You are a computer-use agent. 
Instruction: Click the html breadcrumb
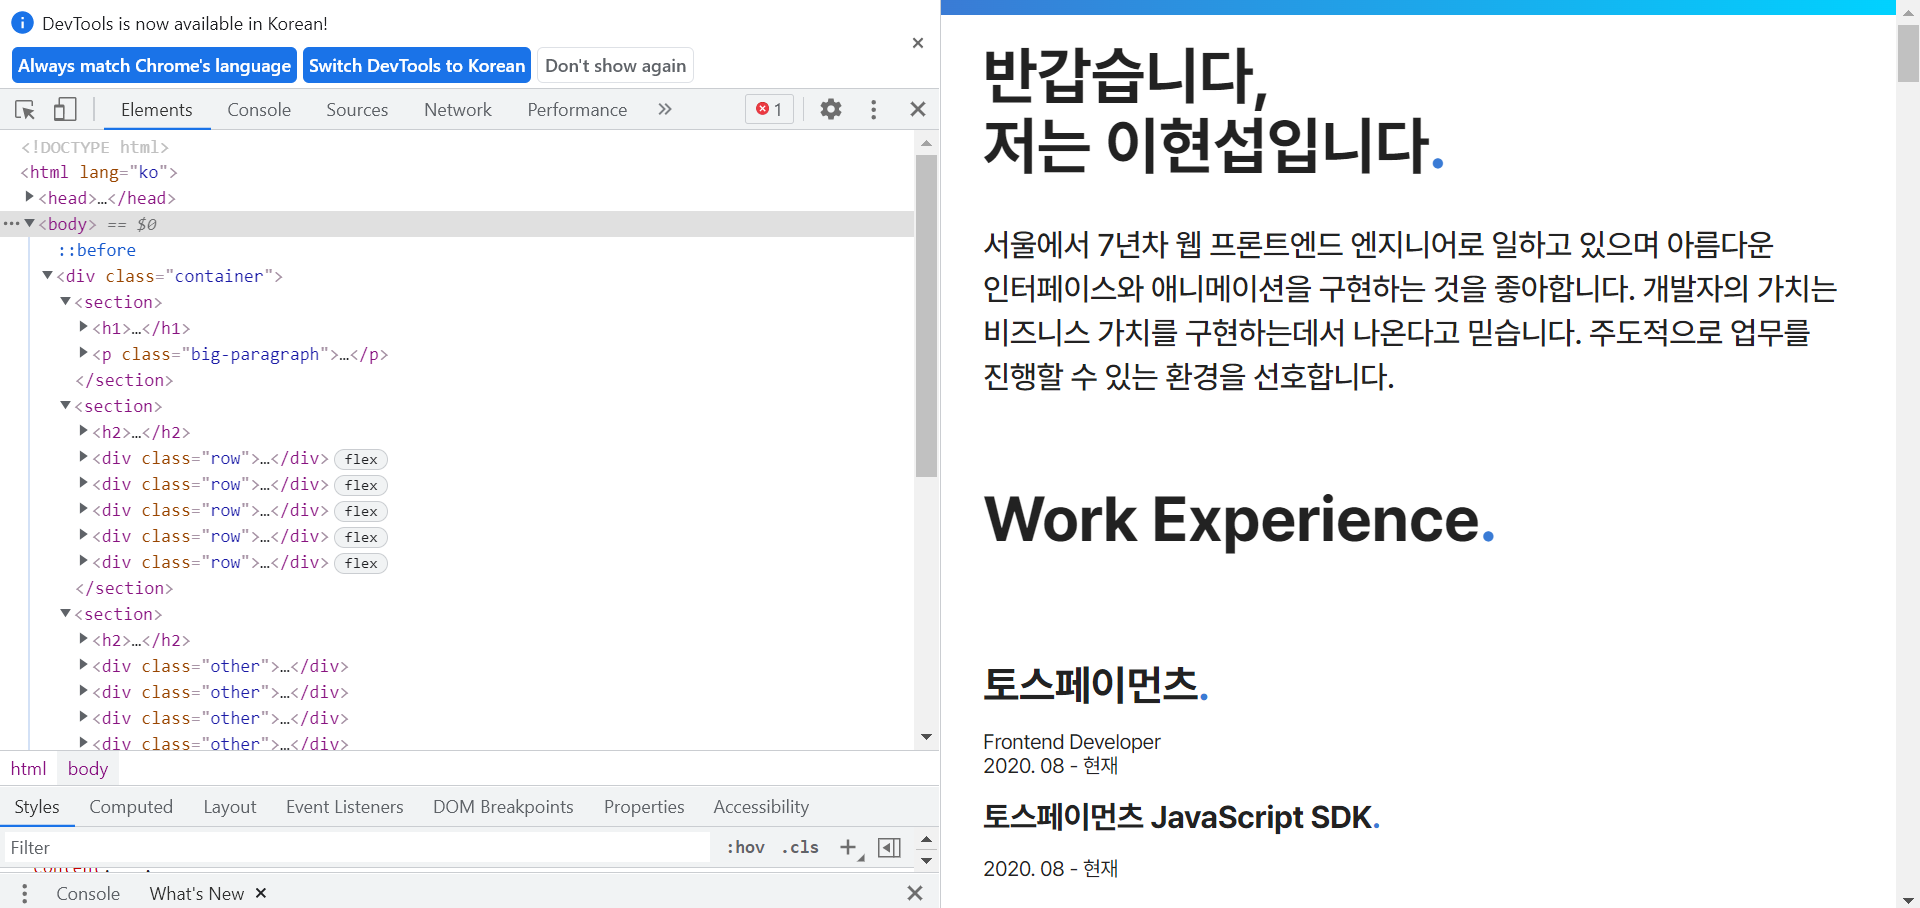point(29,769)
